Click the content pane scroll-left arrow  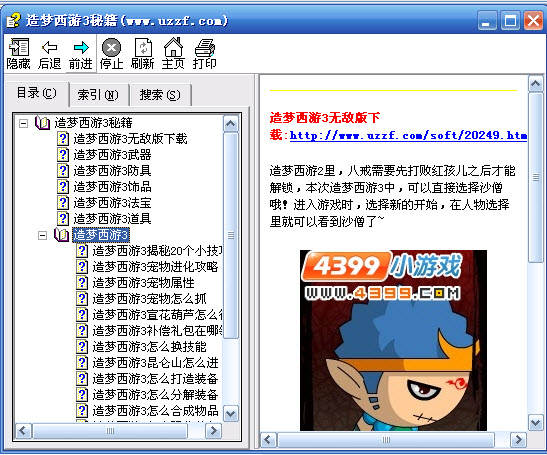[x=268, y=440]
